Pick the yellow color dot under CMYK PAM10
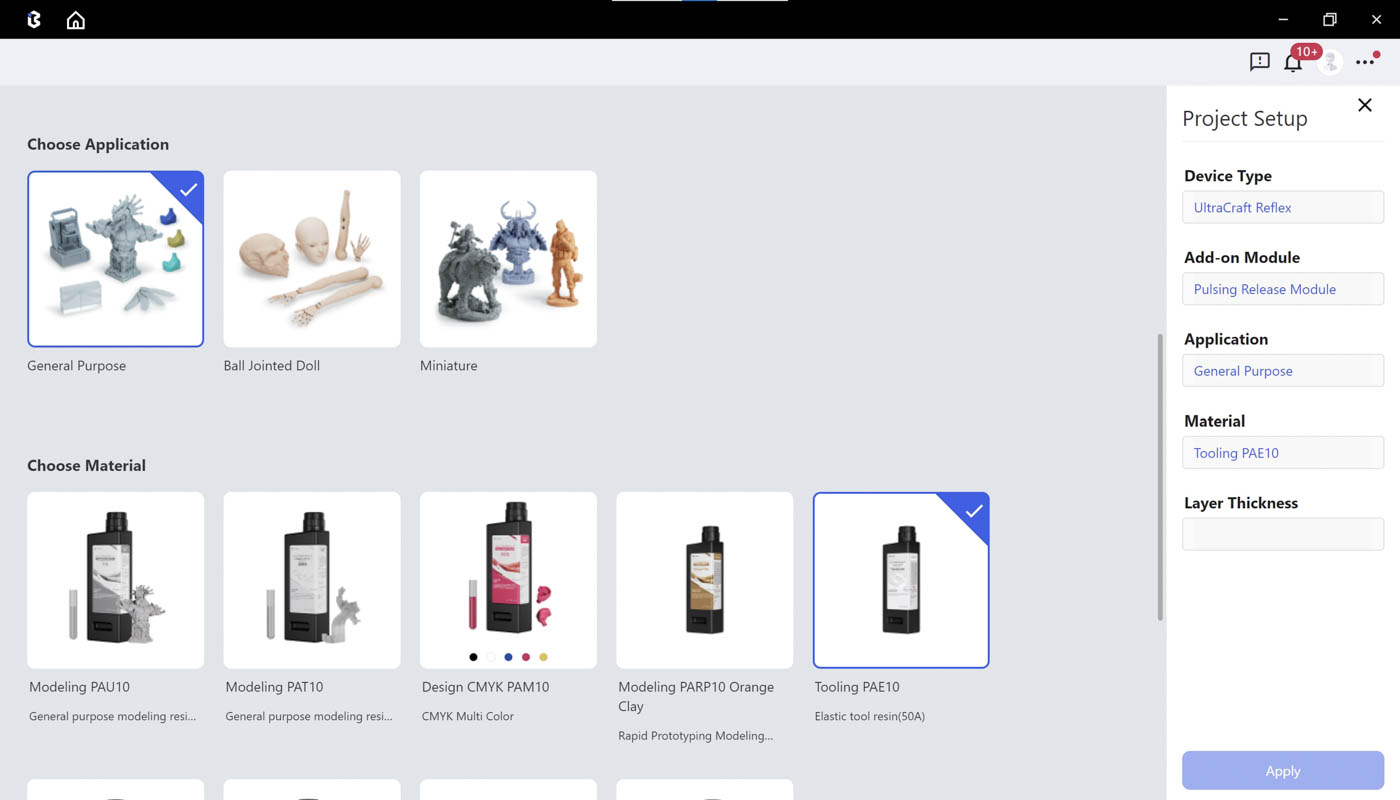Image resolution: width=1400 pixels, height=800 pixels. [x=544, y=657]
